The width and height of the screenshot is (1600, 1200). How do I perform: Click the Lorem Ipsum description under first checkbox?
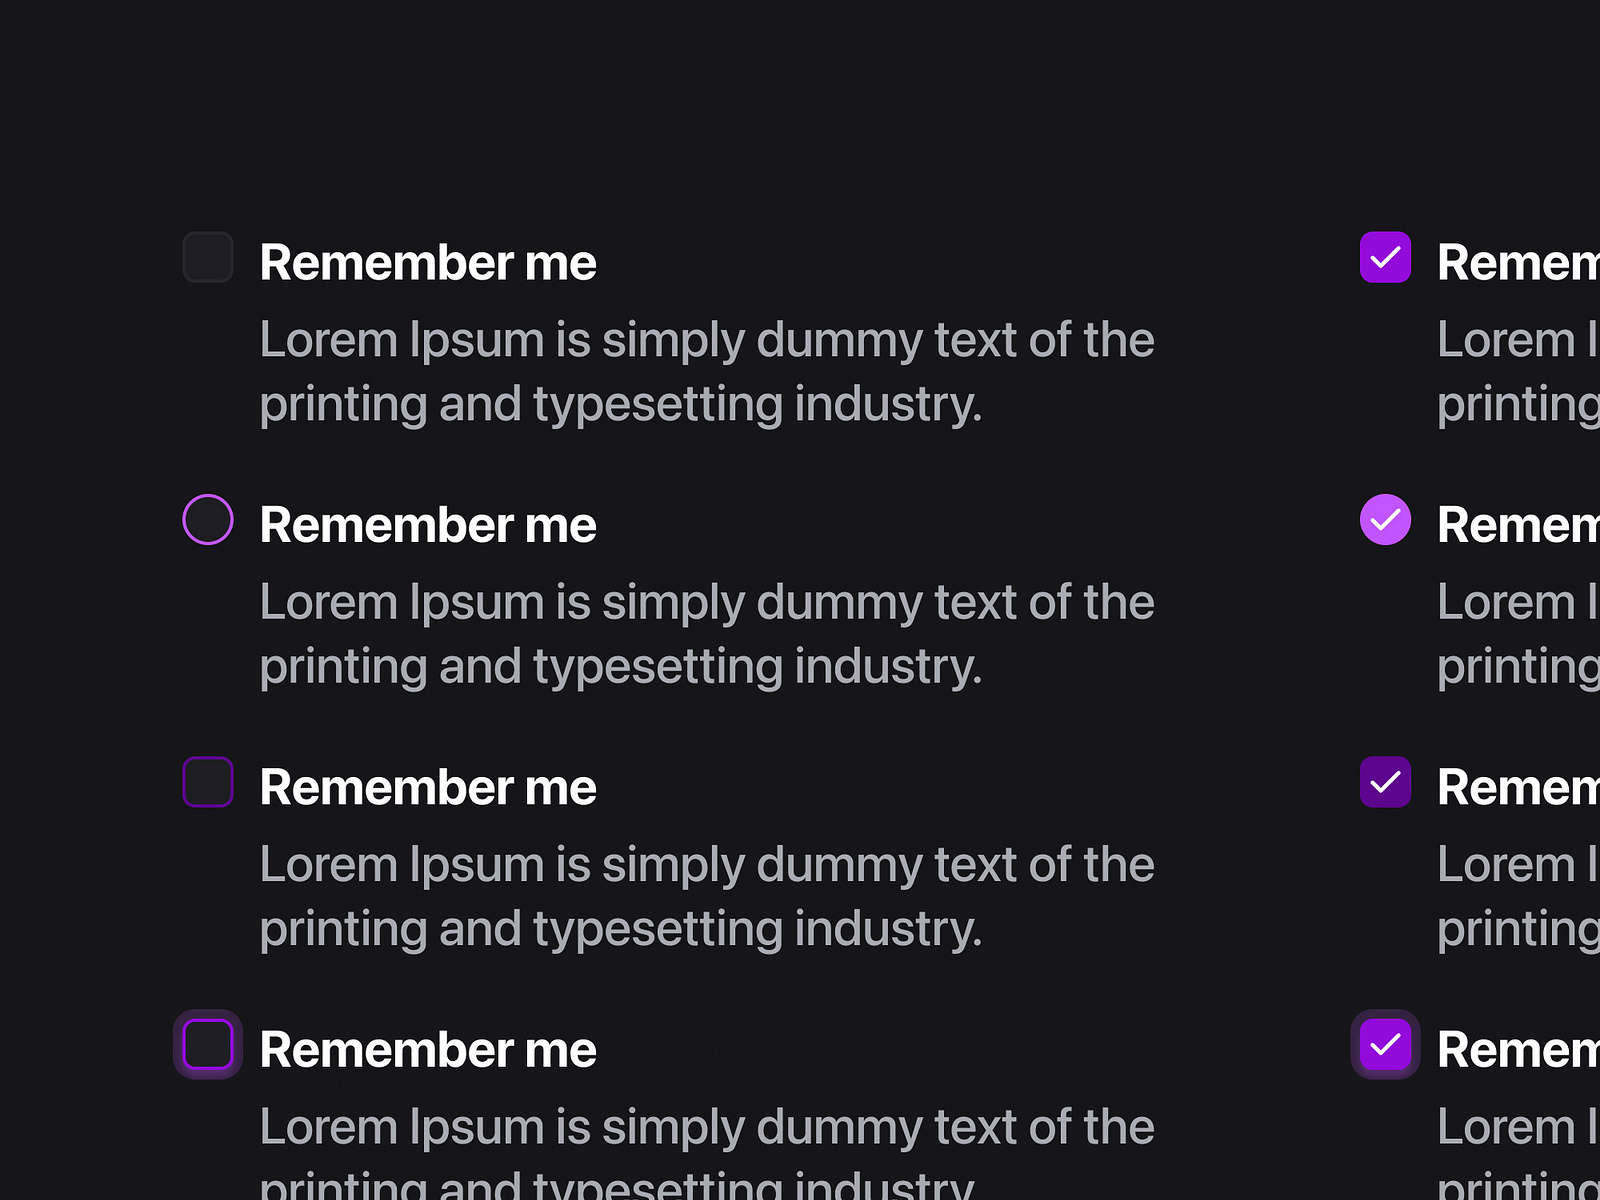(707, 372)
